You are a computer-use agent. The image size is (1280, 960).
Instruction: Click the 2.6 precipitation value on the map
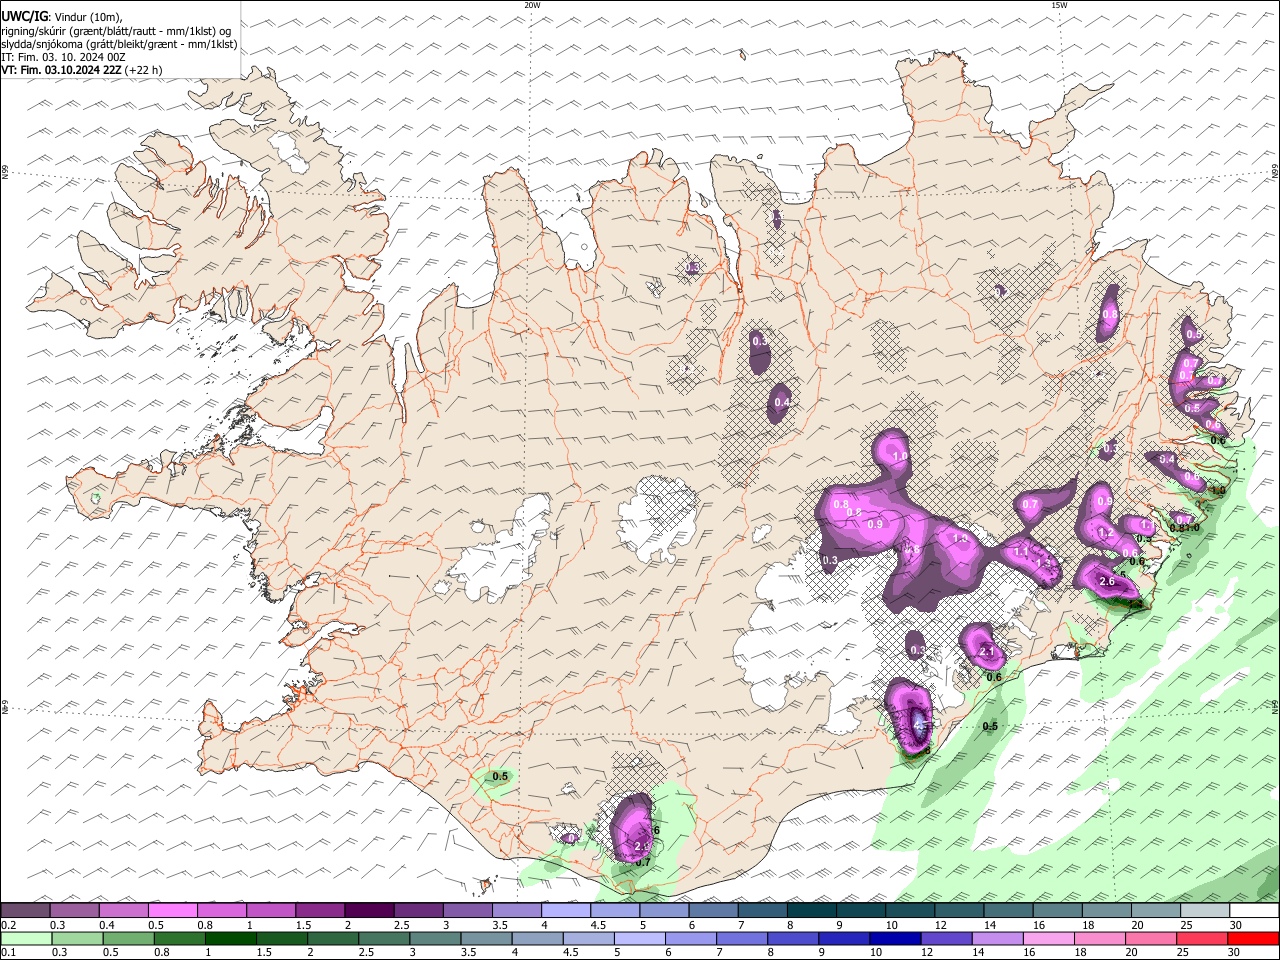coord(1107,582)
